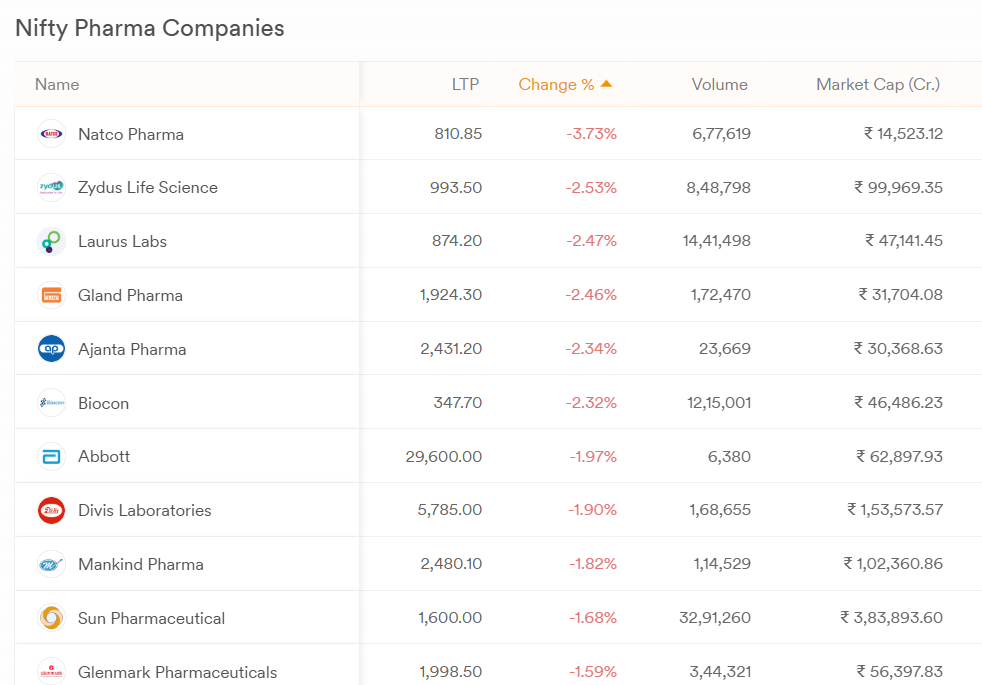Screen dimensions: 982x685
Task: Click the Gland Pharma logo
Action: pos(51,294)
